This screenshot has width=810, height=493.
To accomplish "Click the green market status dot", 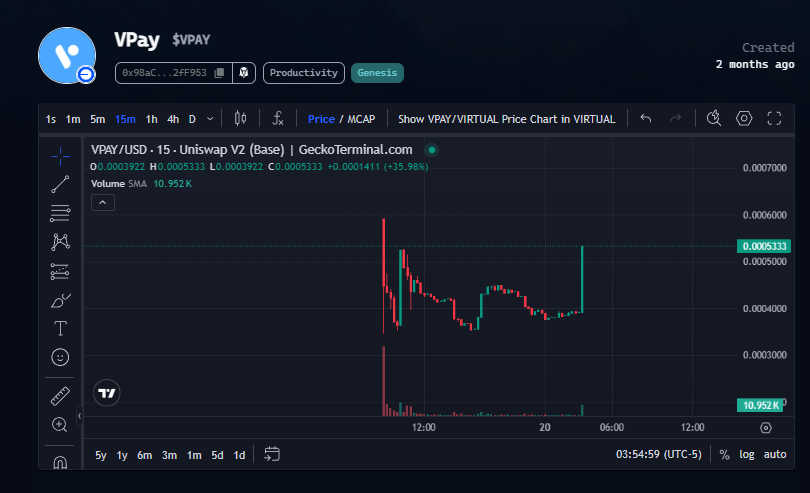I will (x=431, y=150).
